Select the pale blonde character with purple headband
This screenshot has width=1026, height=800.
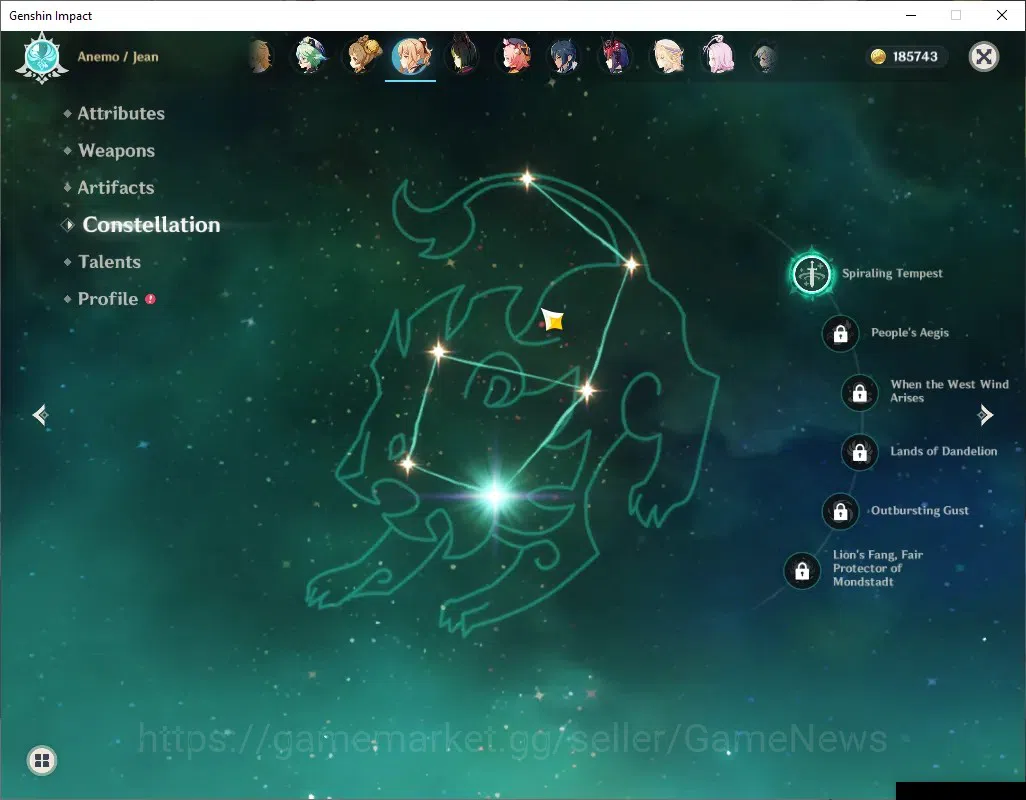point(668,56)
